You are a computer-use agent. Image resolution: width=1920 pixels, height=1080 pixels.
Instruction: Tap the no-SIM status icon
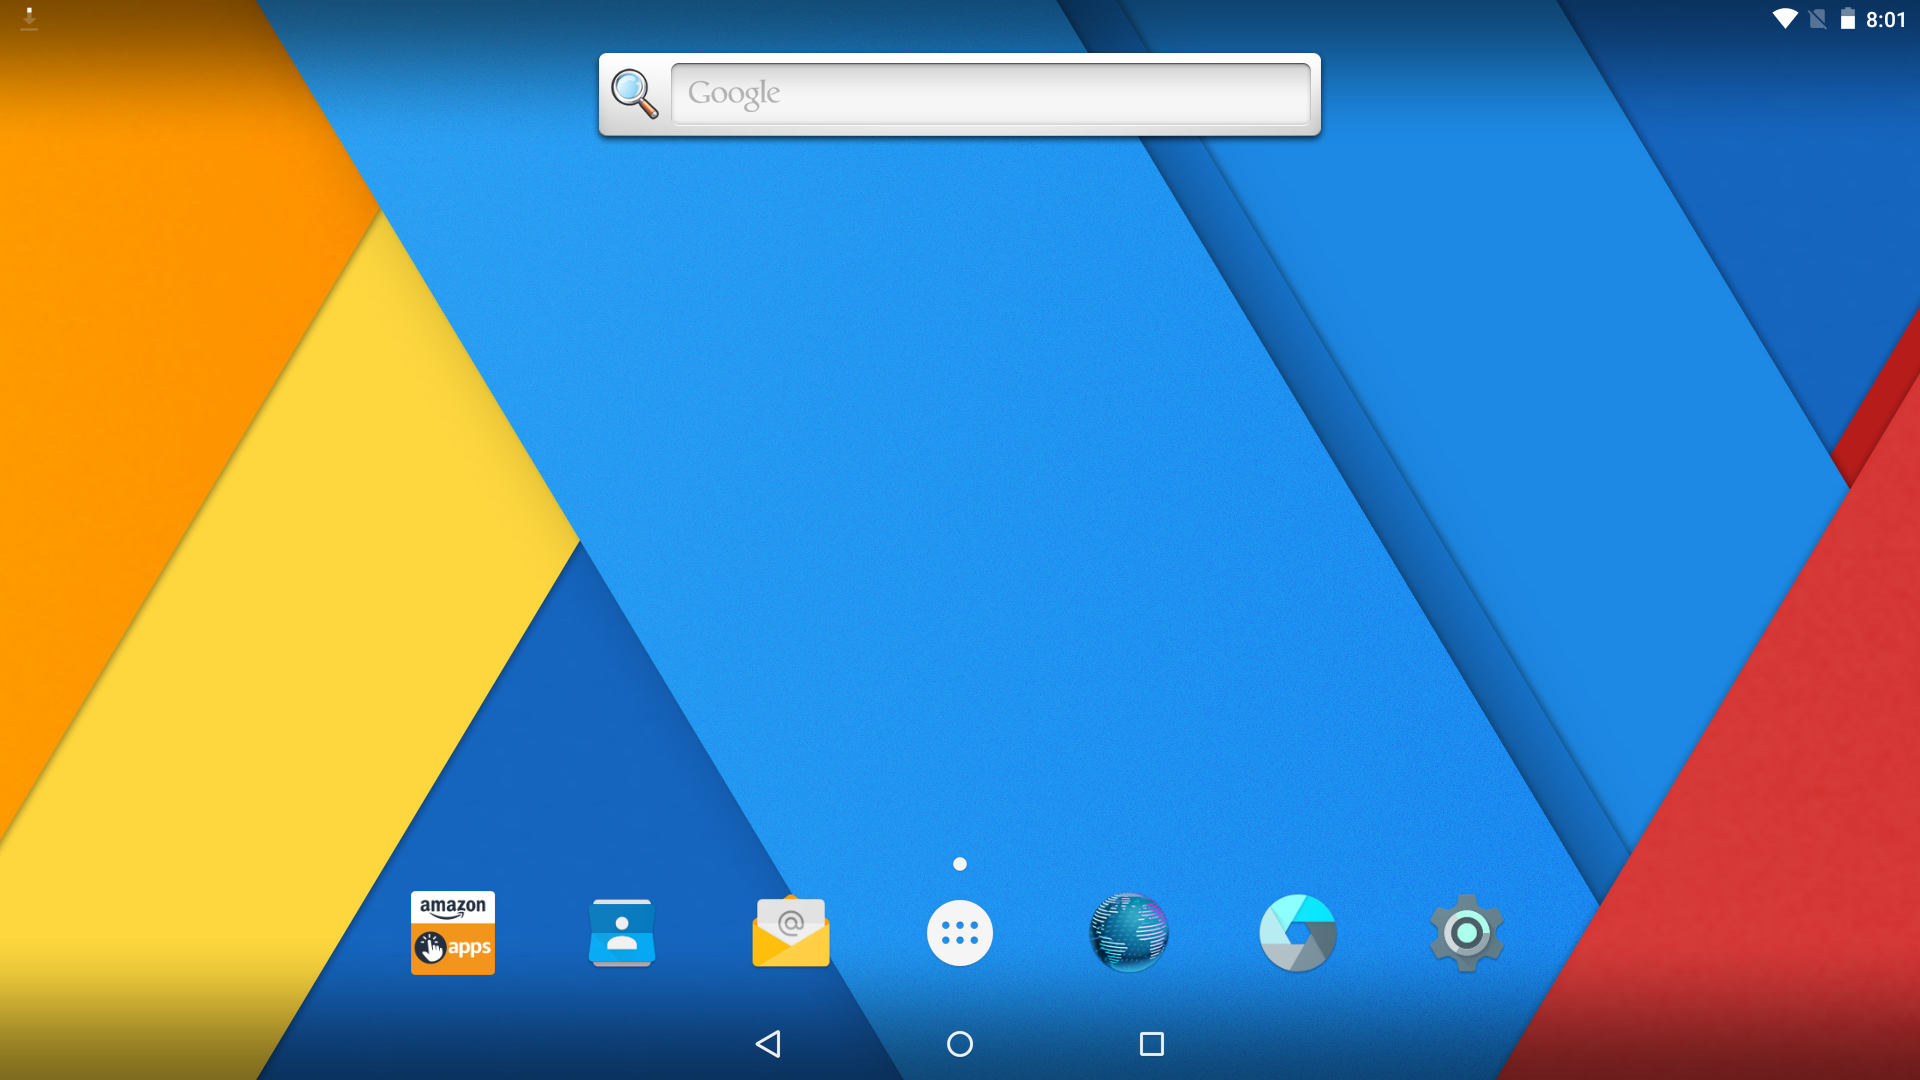tap(1818, 19)
